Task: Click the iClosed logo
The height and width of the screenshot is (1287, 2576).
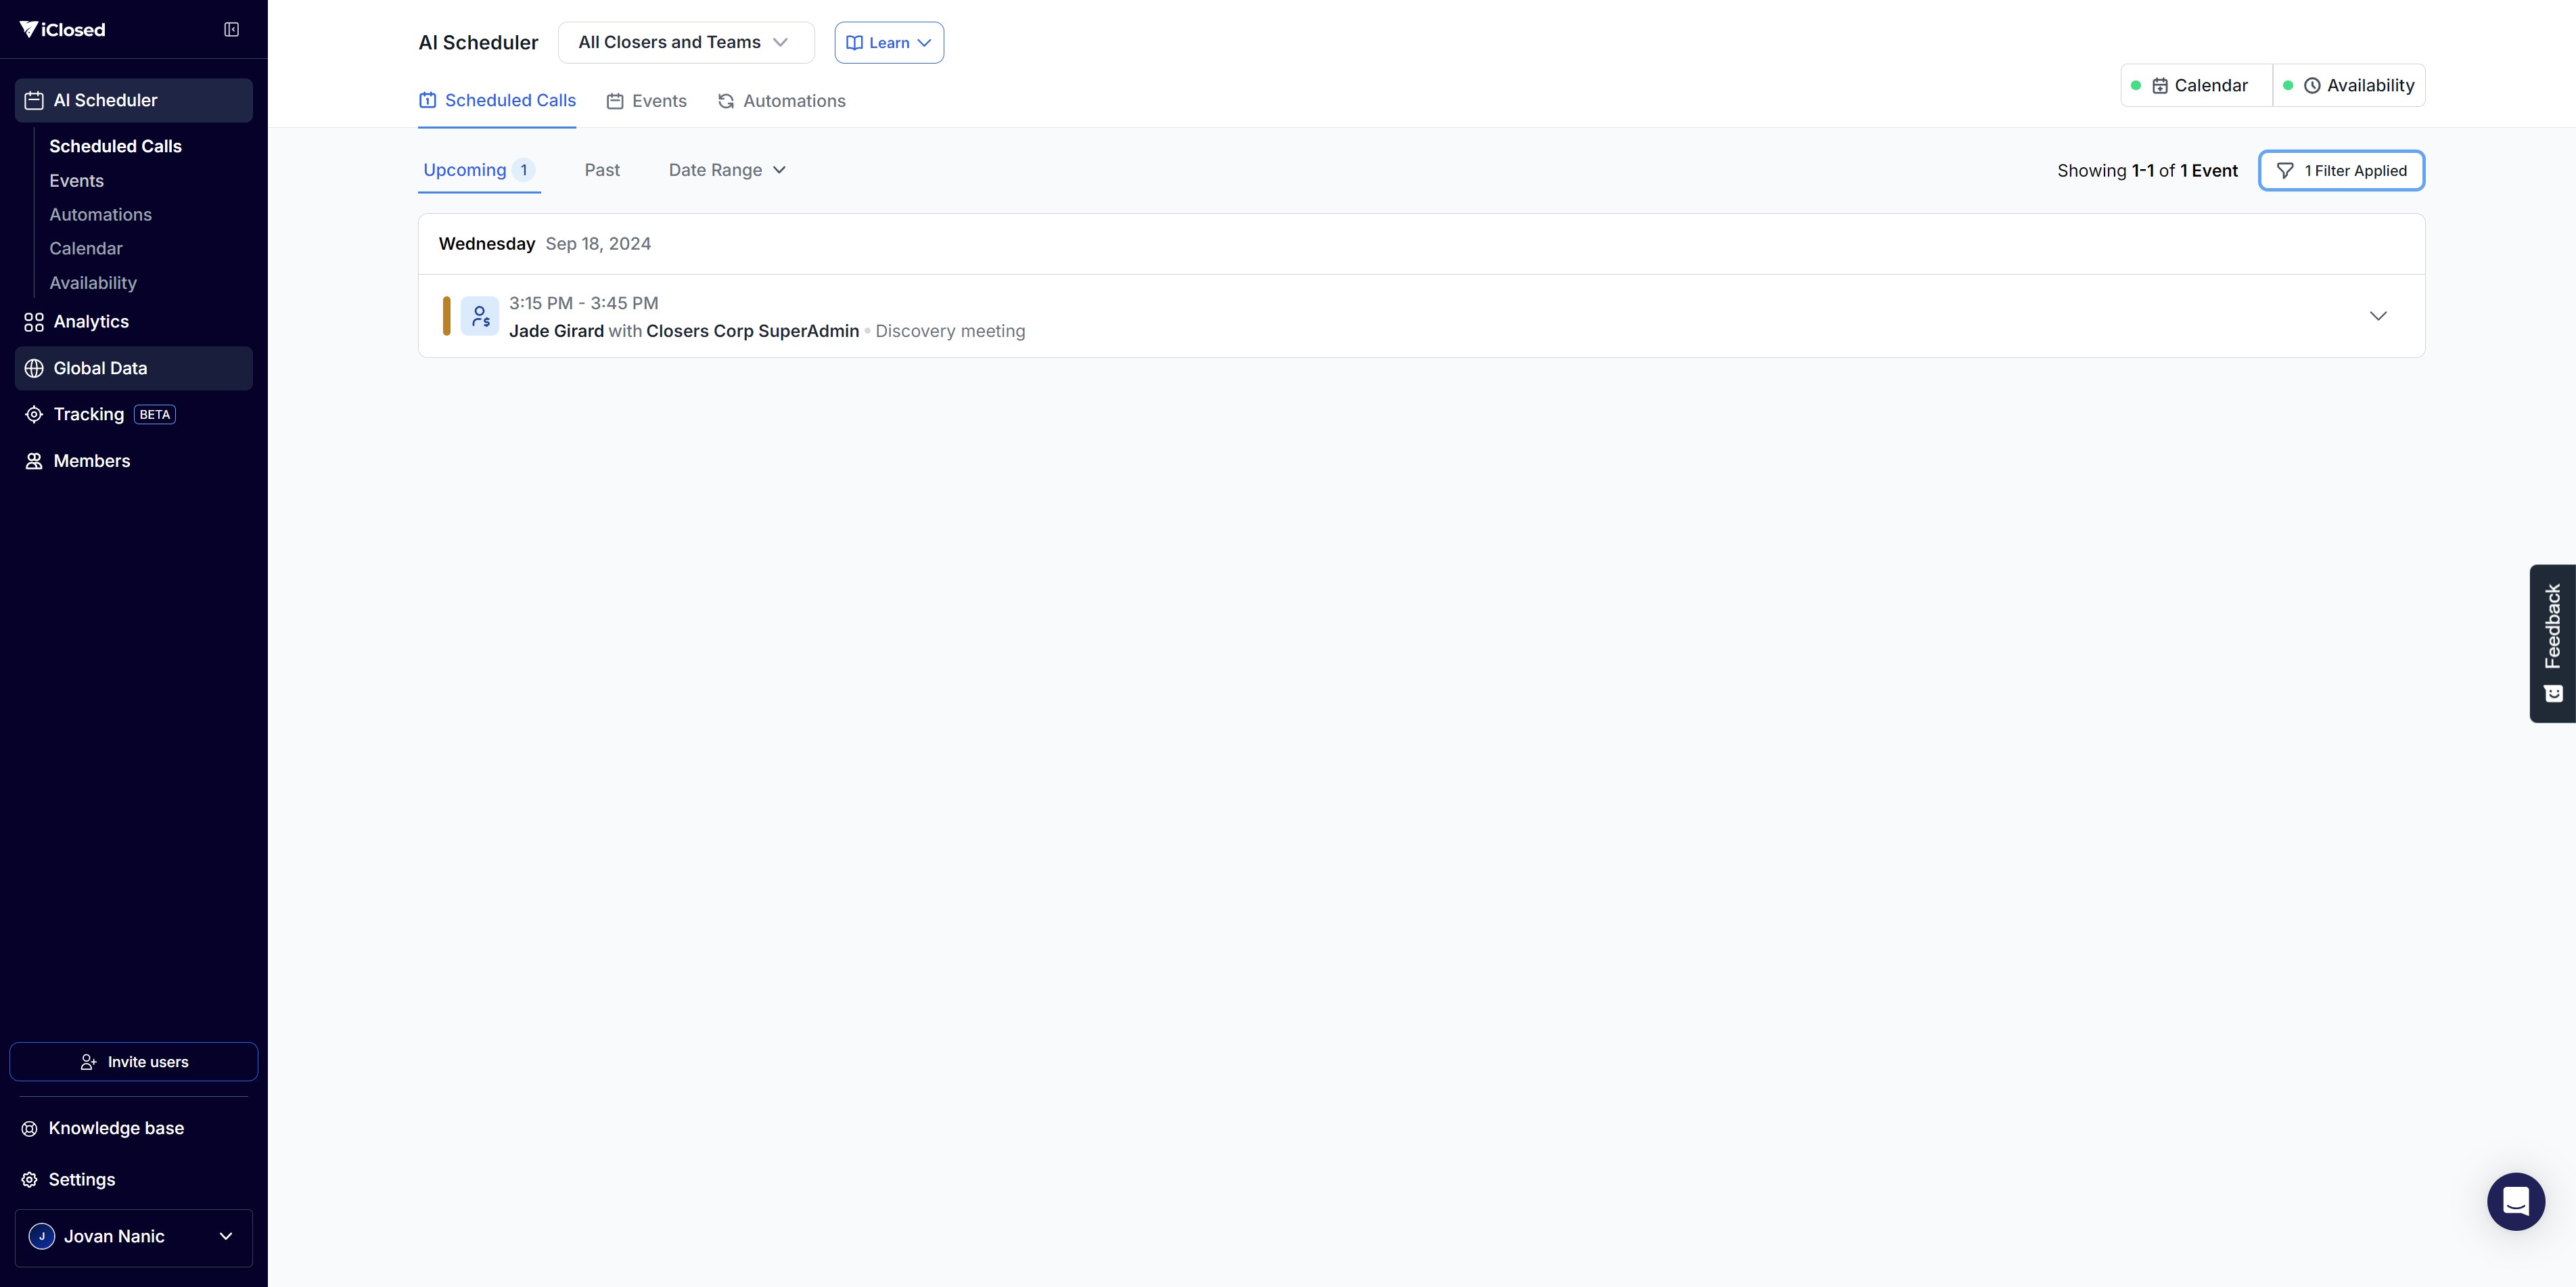Action: pyautogui.click(x=63, y=30)
